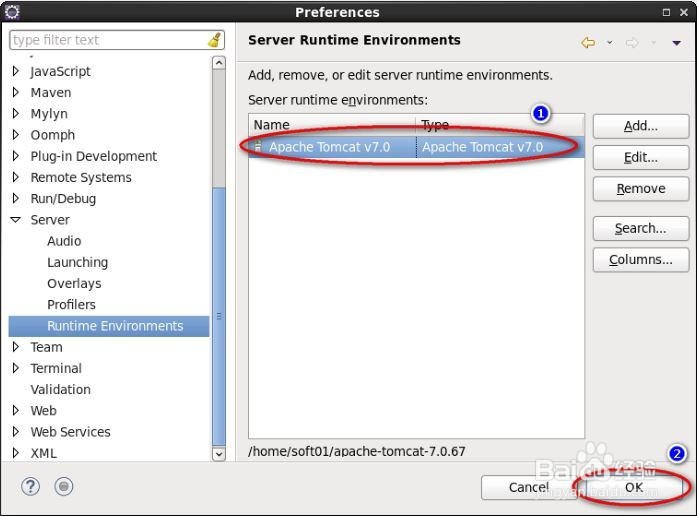Click the Name column header
This screenshot has height=516, width=697.
coord(332,125)
